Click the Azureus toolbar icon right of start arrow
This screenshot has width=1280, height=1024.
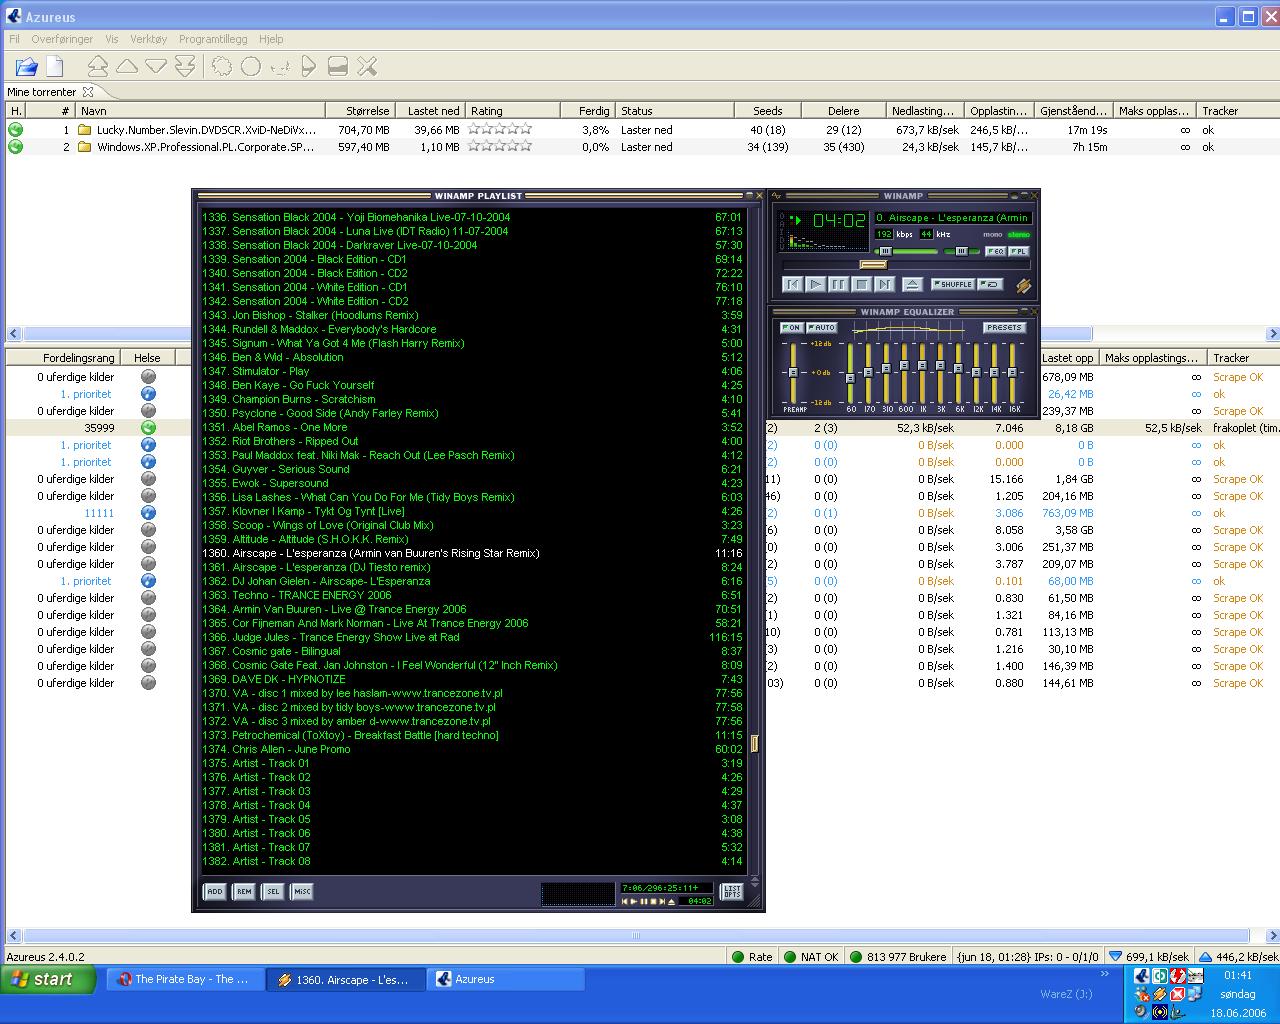pyautogui.click(x=338, y=67)
